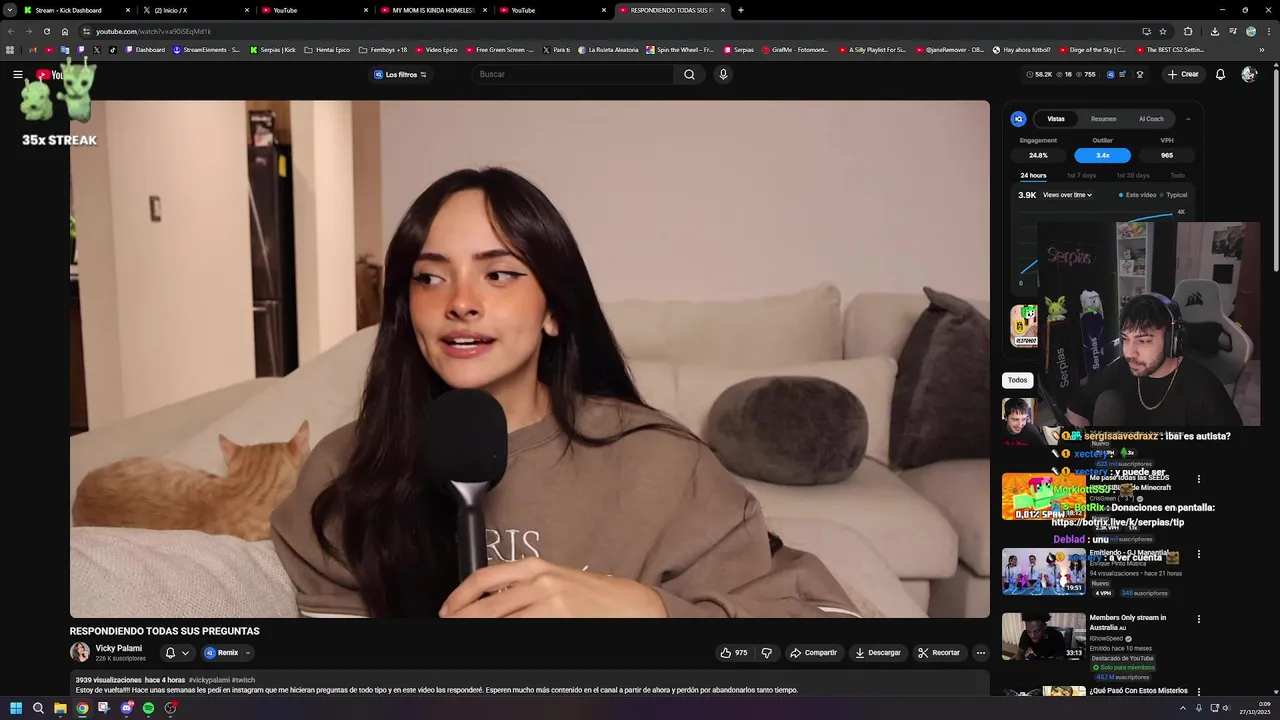
Task: Open the Spin the Wheel bookmark
Action: (x=680, y=49)
